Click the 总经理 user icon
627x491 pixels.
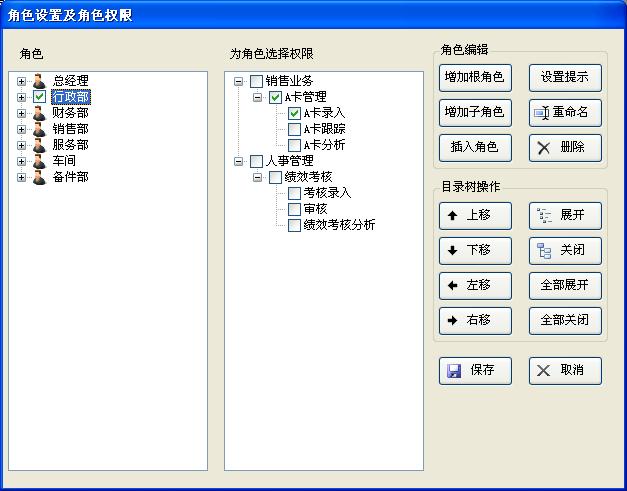coord(39,81)
